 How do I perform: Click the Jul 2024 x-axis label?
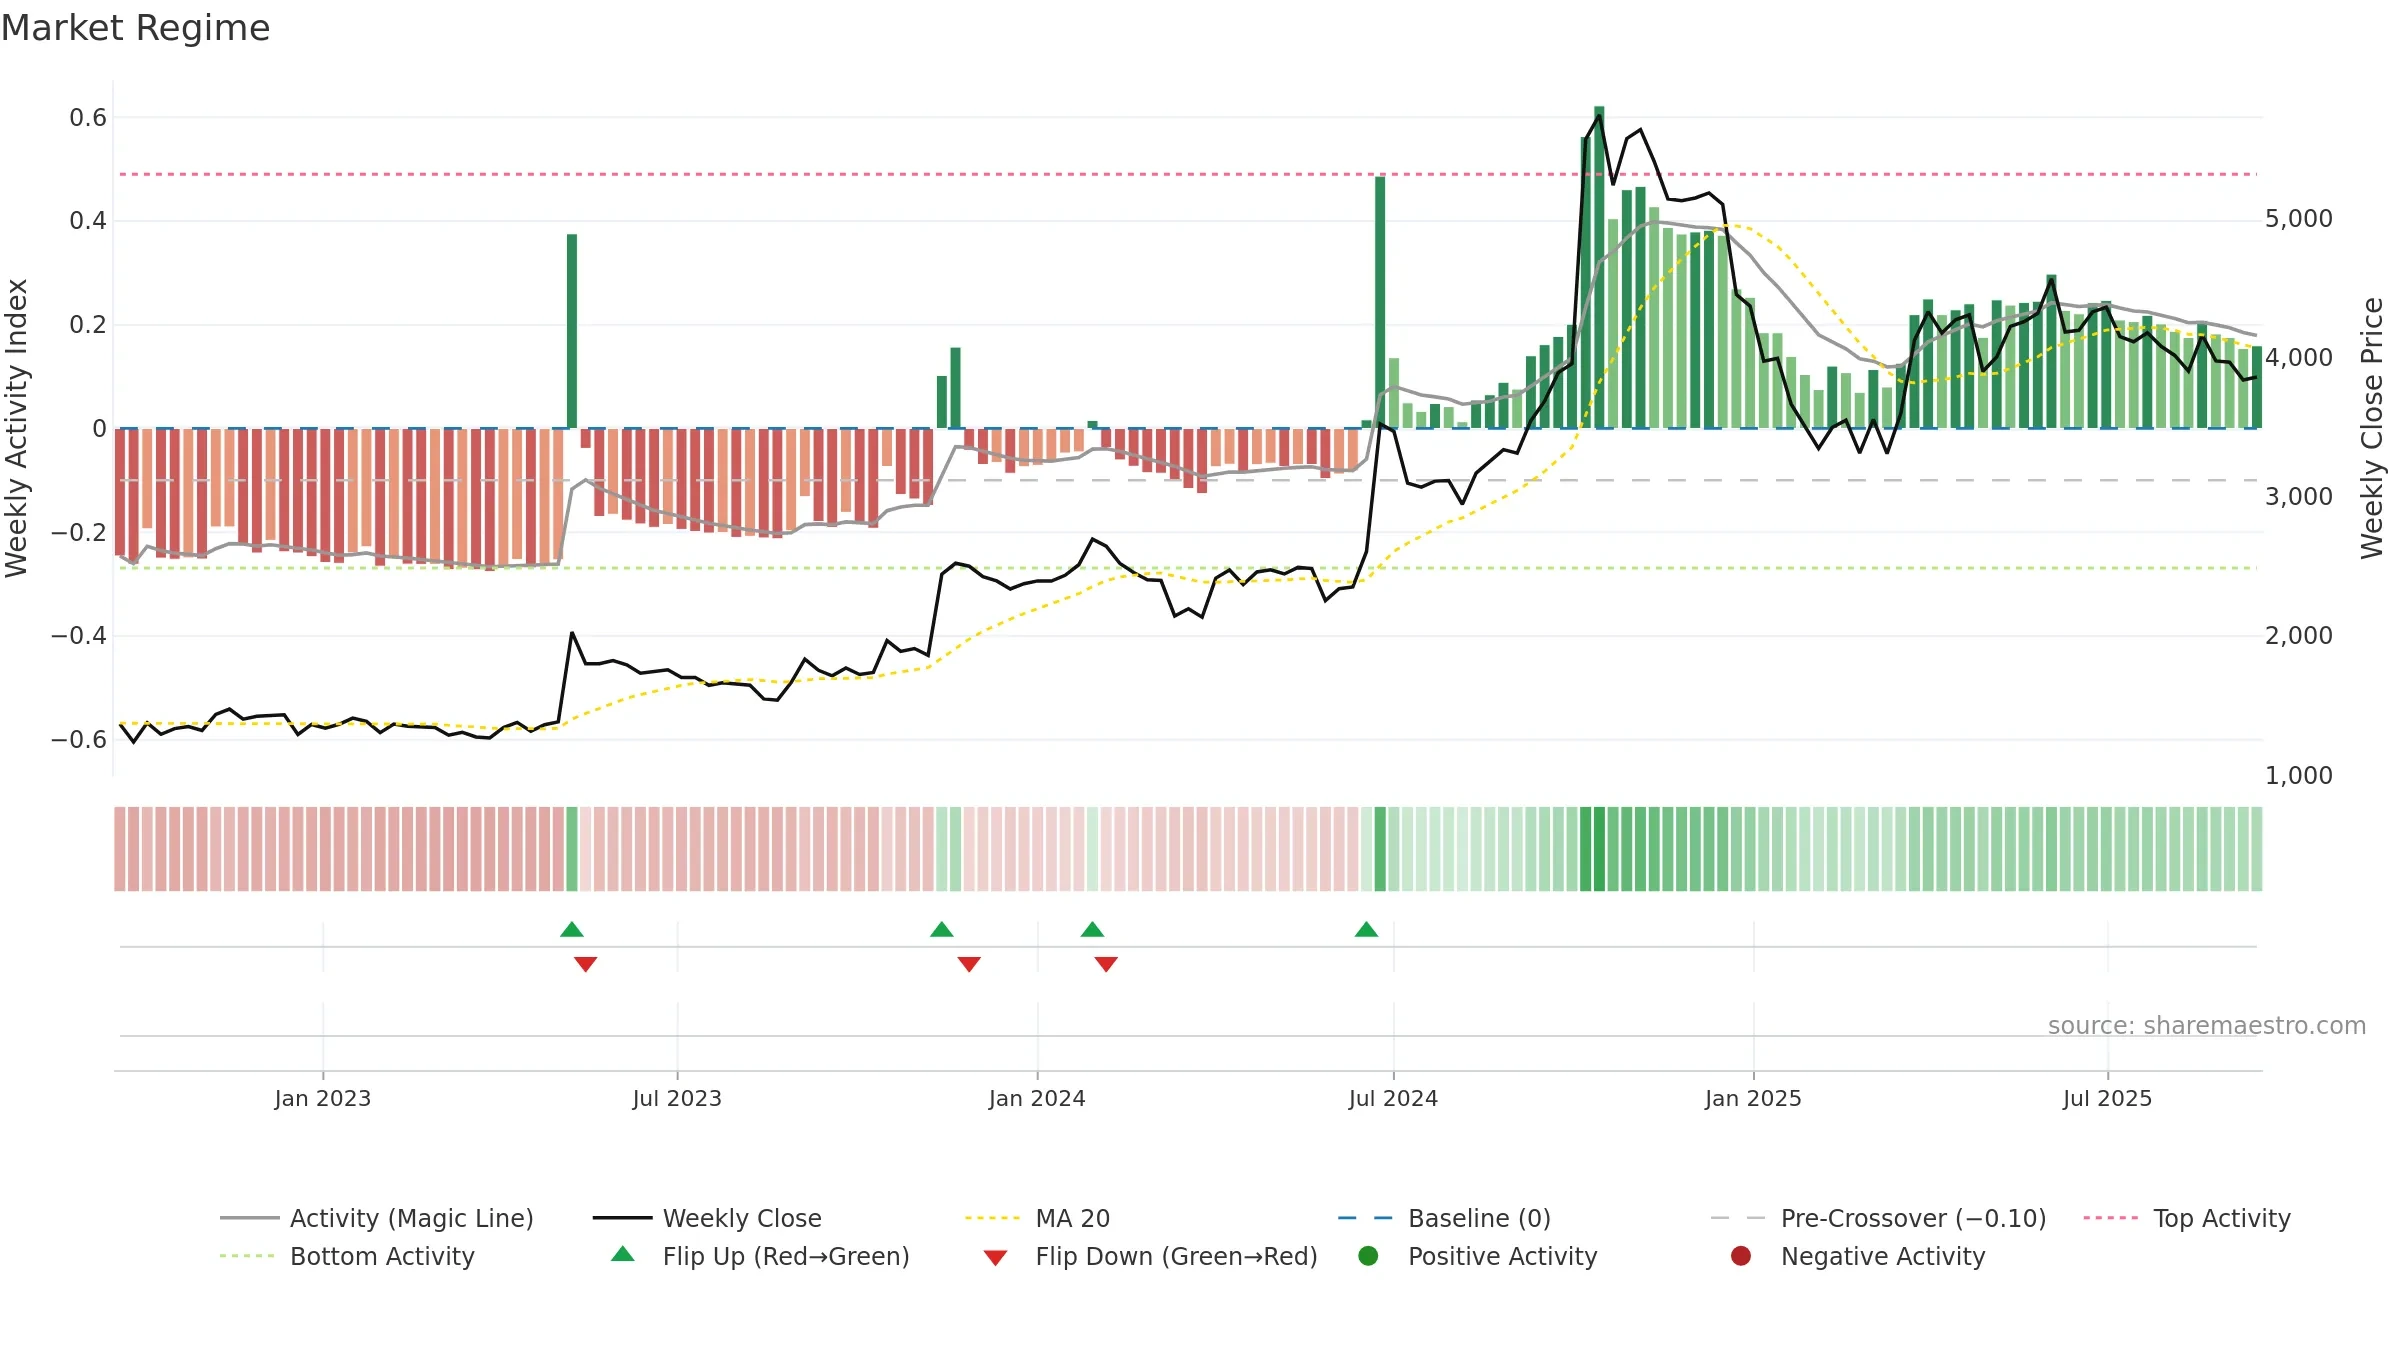(1393, 1098)
